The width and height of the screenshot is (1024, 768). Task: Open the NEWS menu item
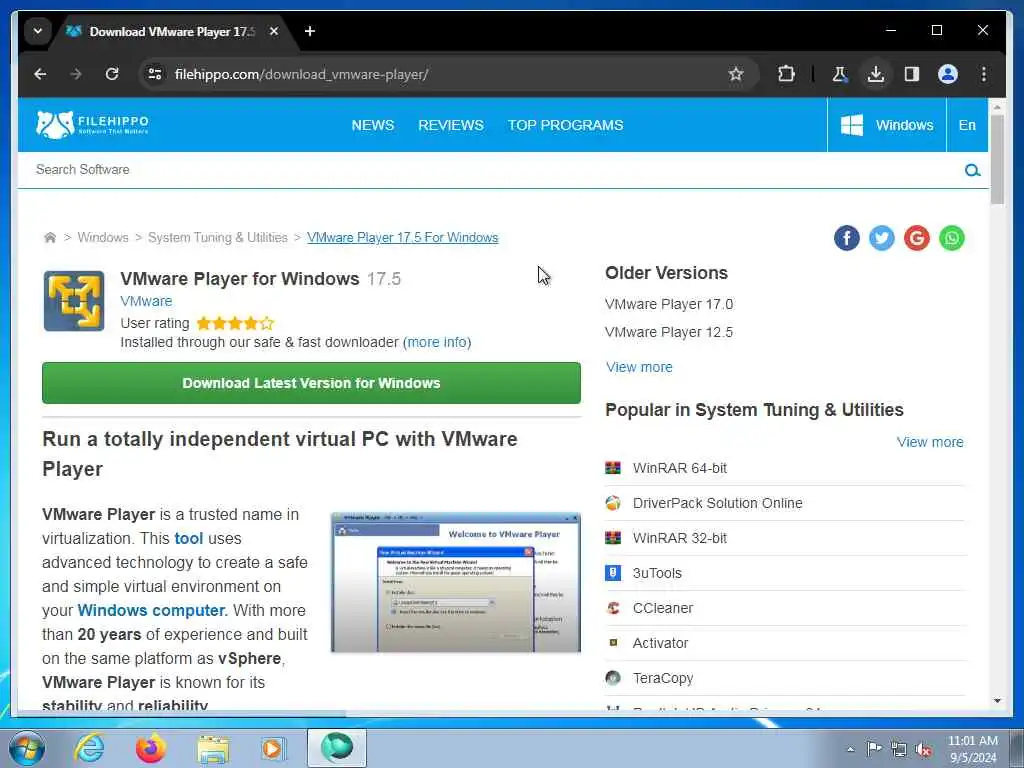pos(373,125)
